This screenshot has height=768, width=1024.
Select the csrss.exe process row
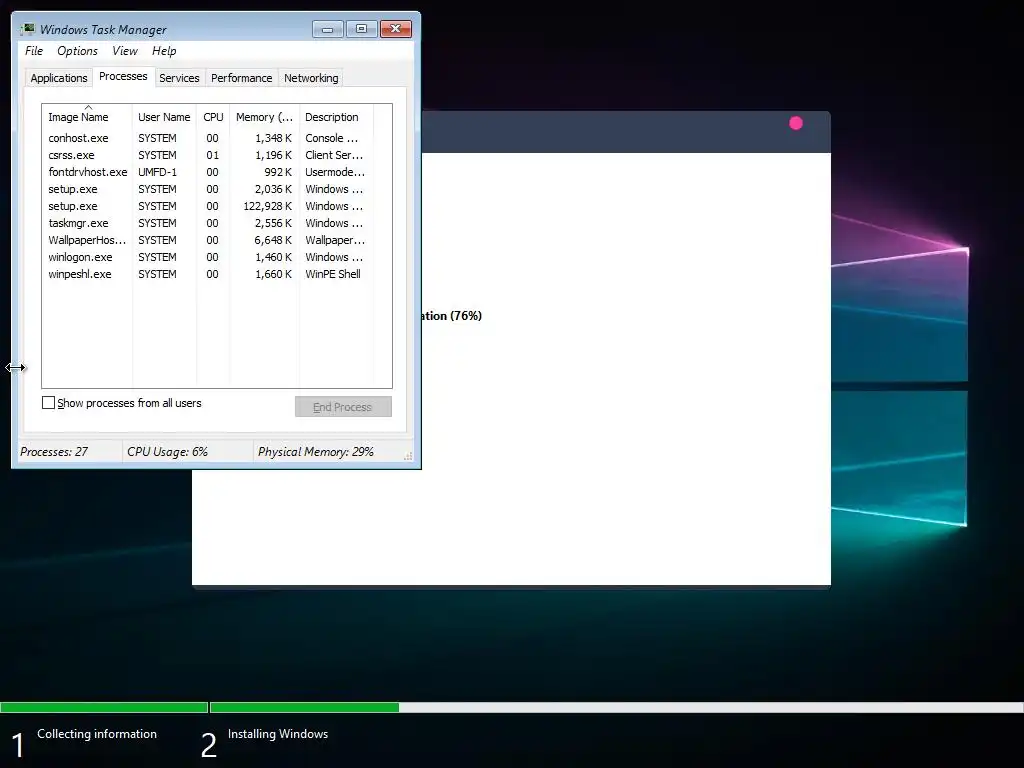pyautogui.click(x=208, y=155)
